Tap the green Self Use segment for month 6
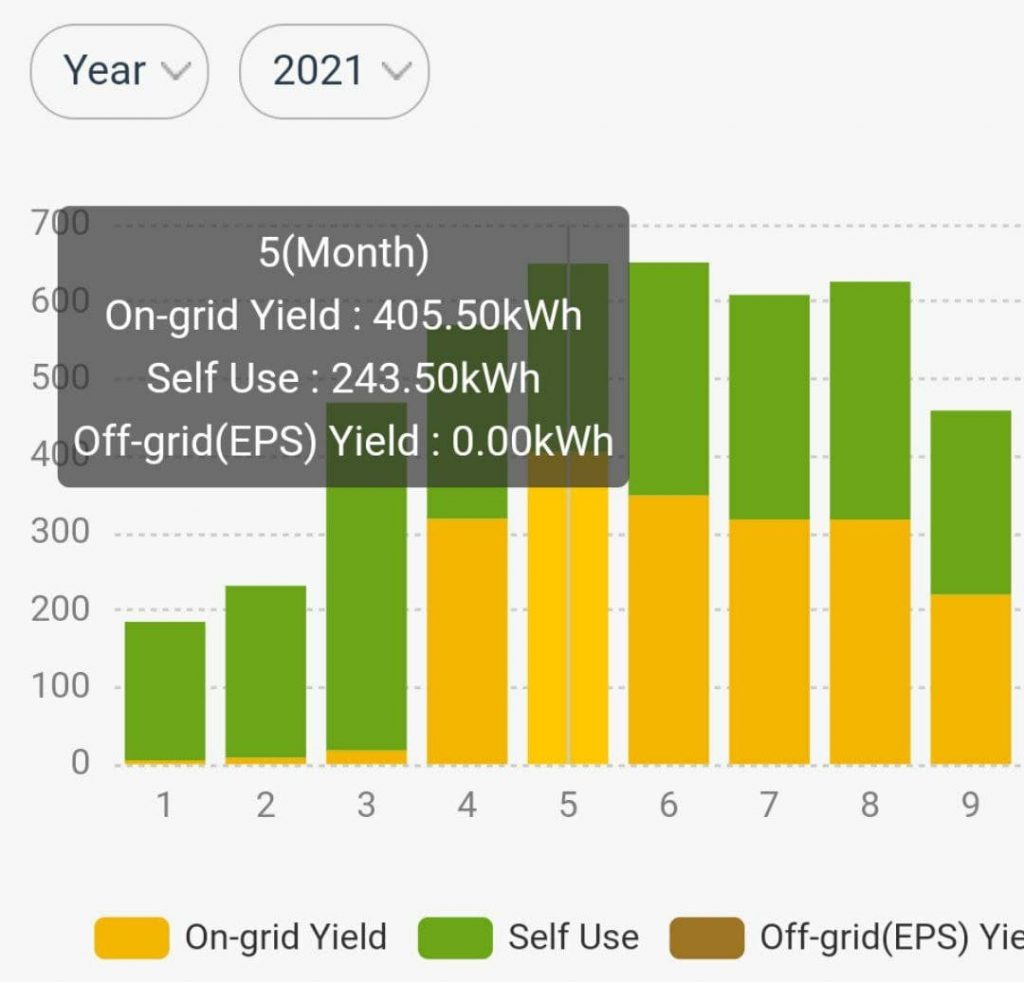Screen dimensions: 1024x982 668,380
